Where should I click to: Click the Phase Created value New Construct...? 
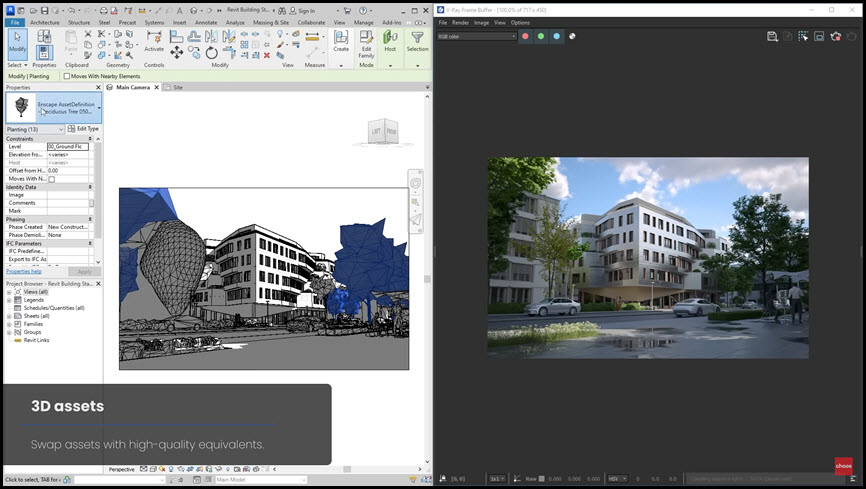67,227
